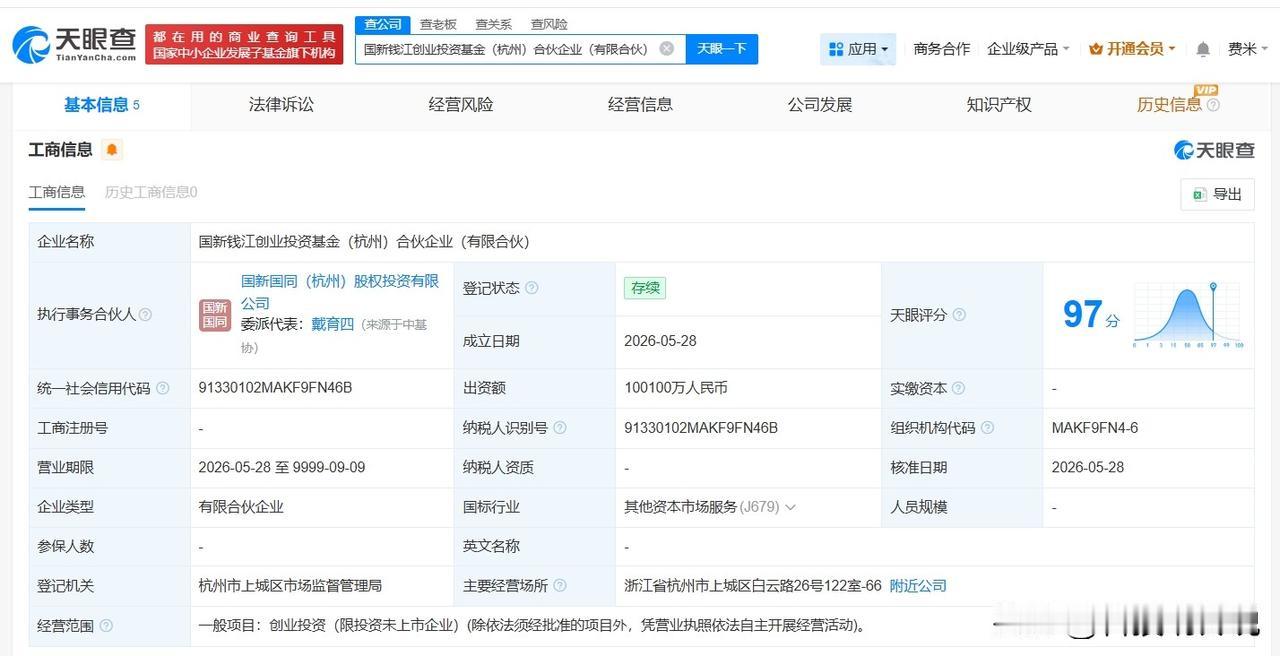Click help icon next to 经营范围
This screenshot has height=656, width=1280.
pyautogui.click(x=106, y=626)
